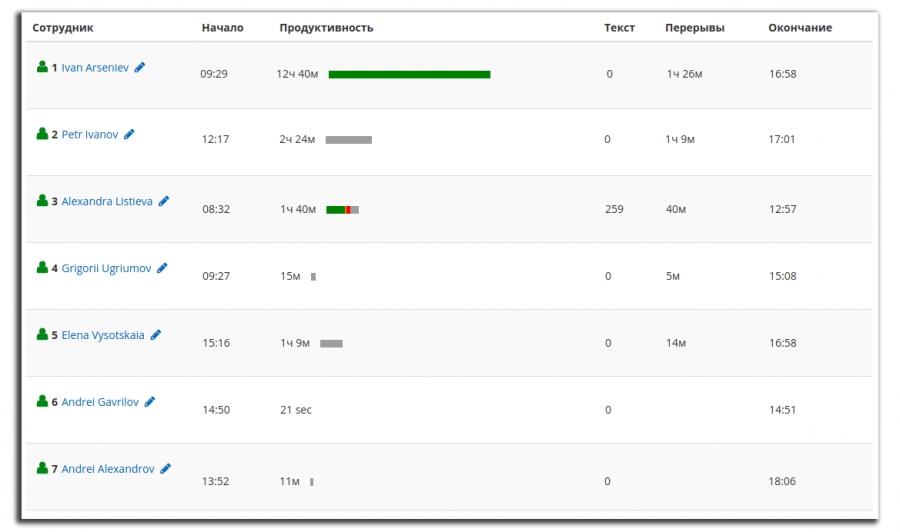Open the Elena Vysotskaia name link
Image resolution: width=900 pixels, height=532 pixels.
[103, 335]
